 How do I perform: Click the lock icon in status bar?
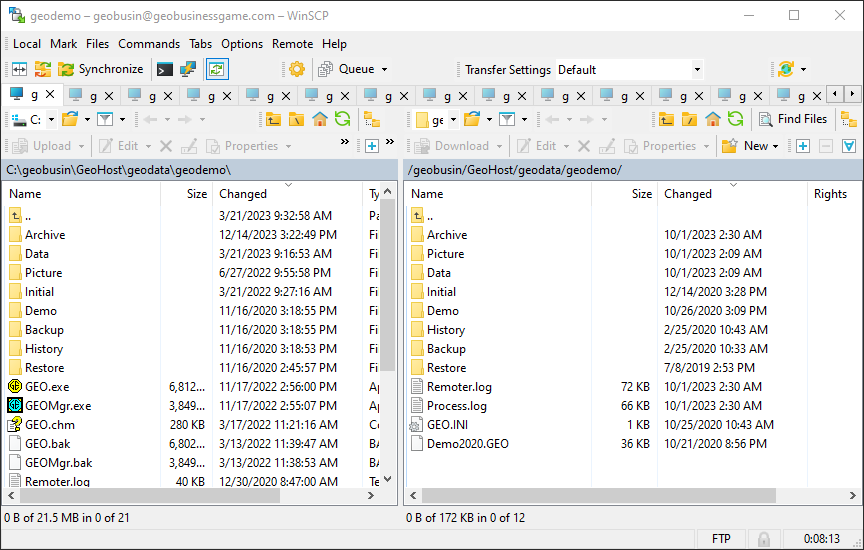[x=764, y=539]
